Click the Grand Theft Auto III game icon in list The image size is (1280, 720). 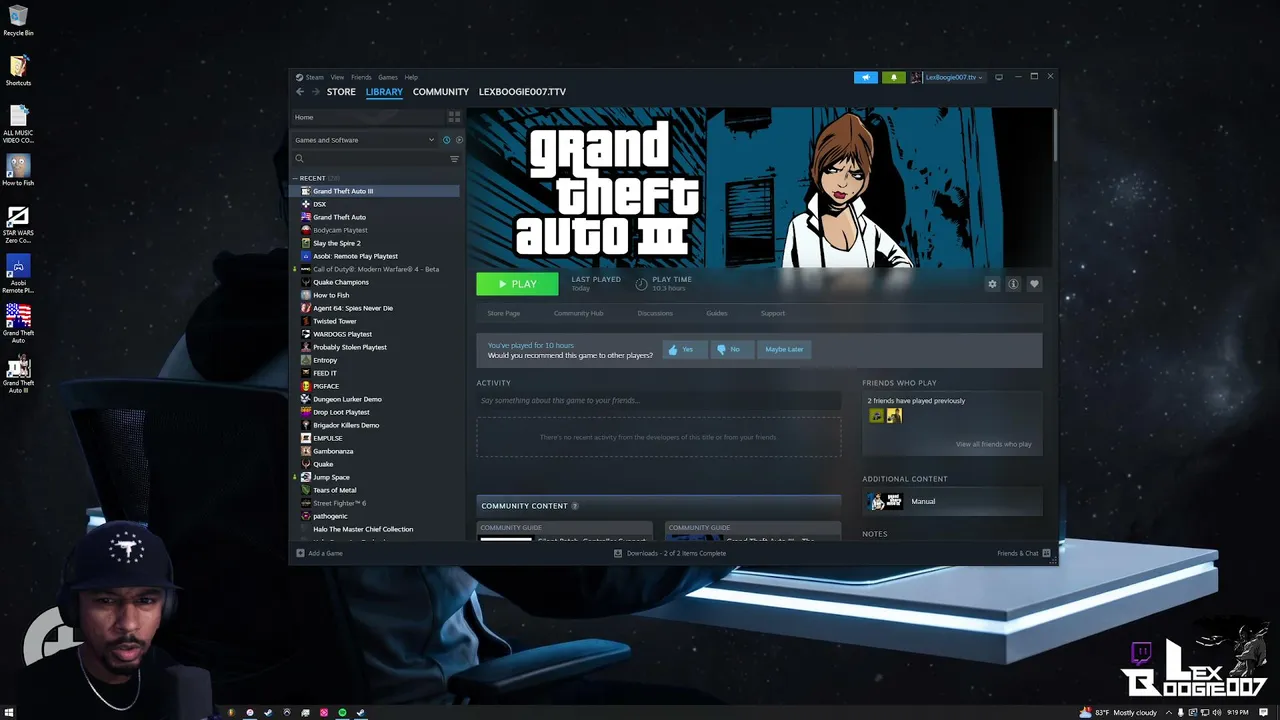[306, 191]
